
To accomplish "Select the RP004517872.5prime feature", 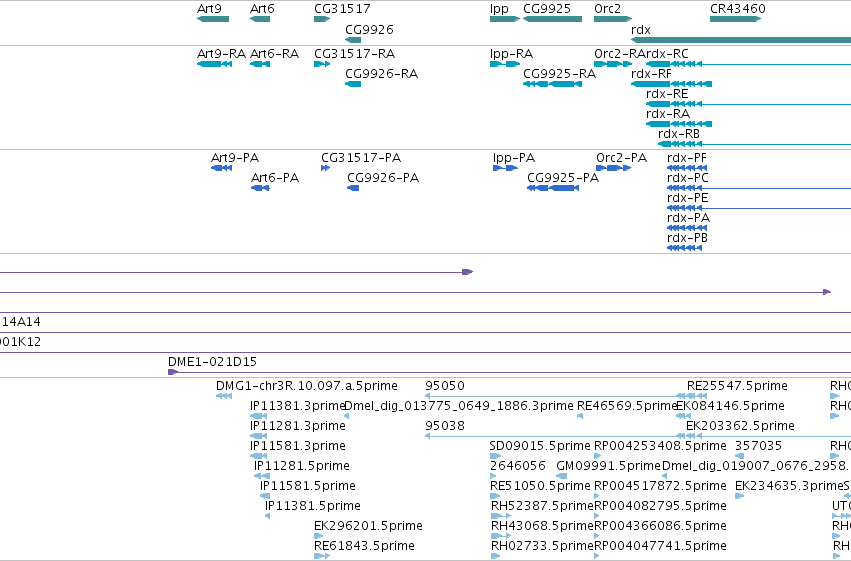I will (x=597, y=496).
